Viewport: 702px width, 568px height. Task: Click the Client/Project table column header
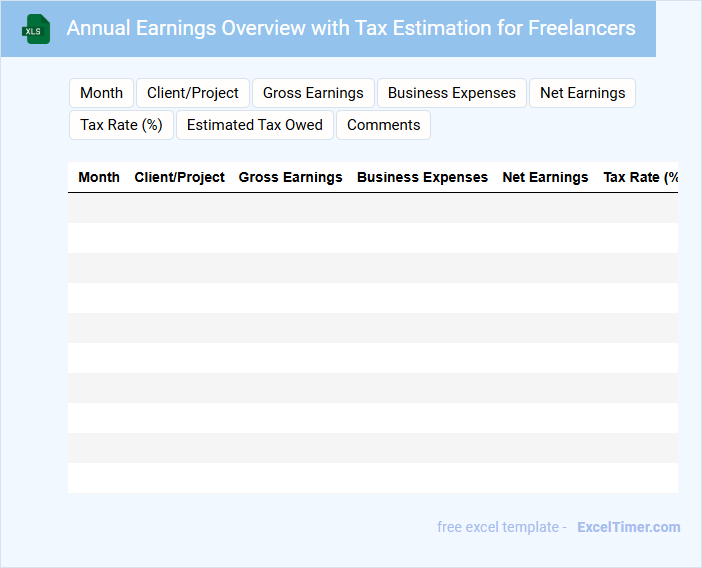[179, 177]
